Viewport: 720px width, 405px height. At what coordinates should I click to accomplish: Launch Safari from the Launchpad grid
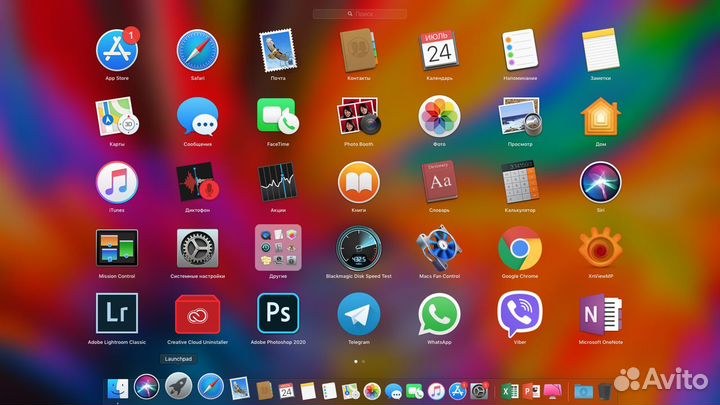(x=197, y=51)
